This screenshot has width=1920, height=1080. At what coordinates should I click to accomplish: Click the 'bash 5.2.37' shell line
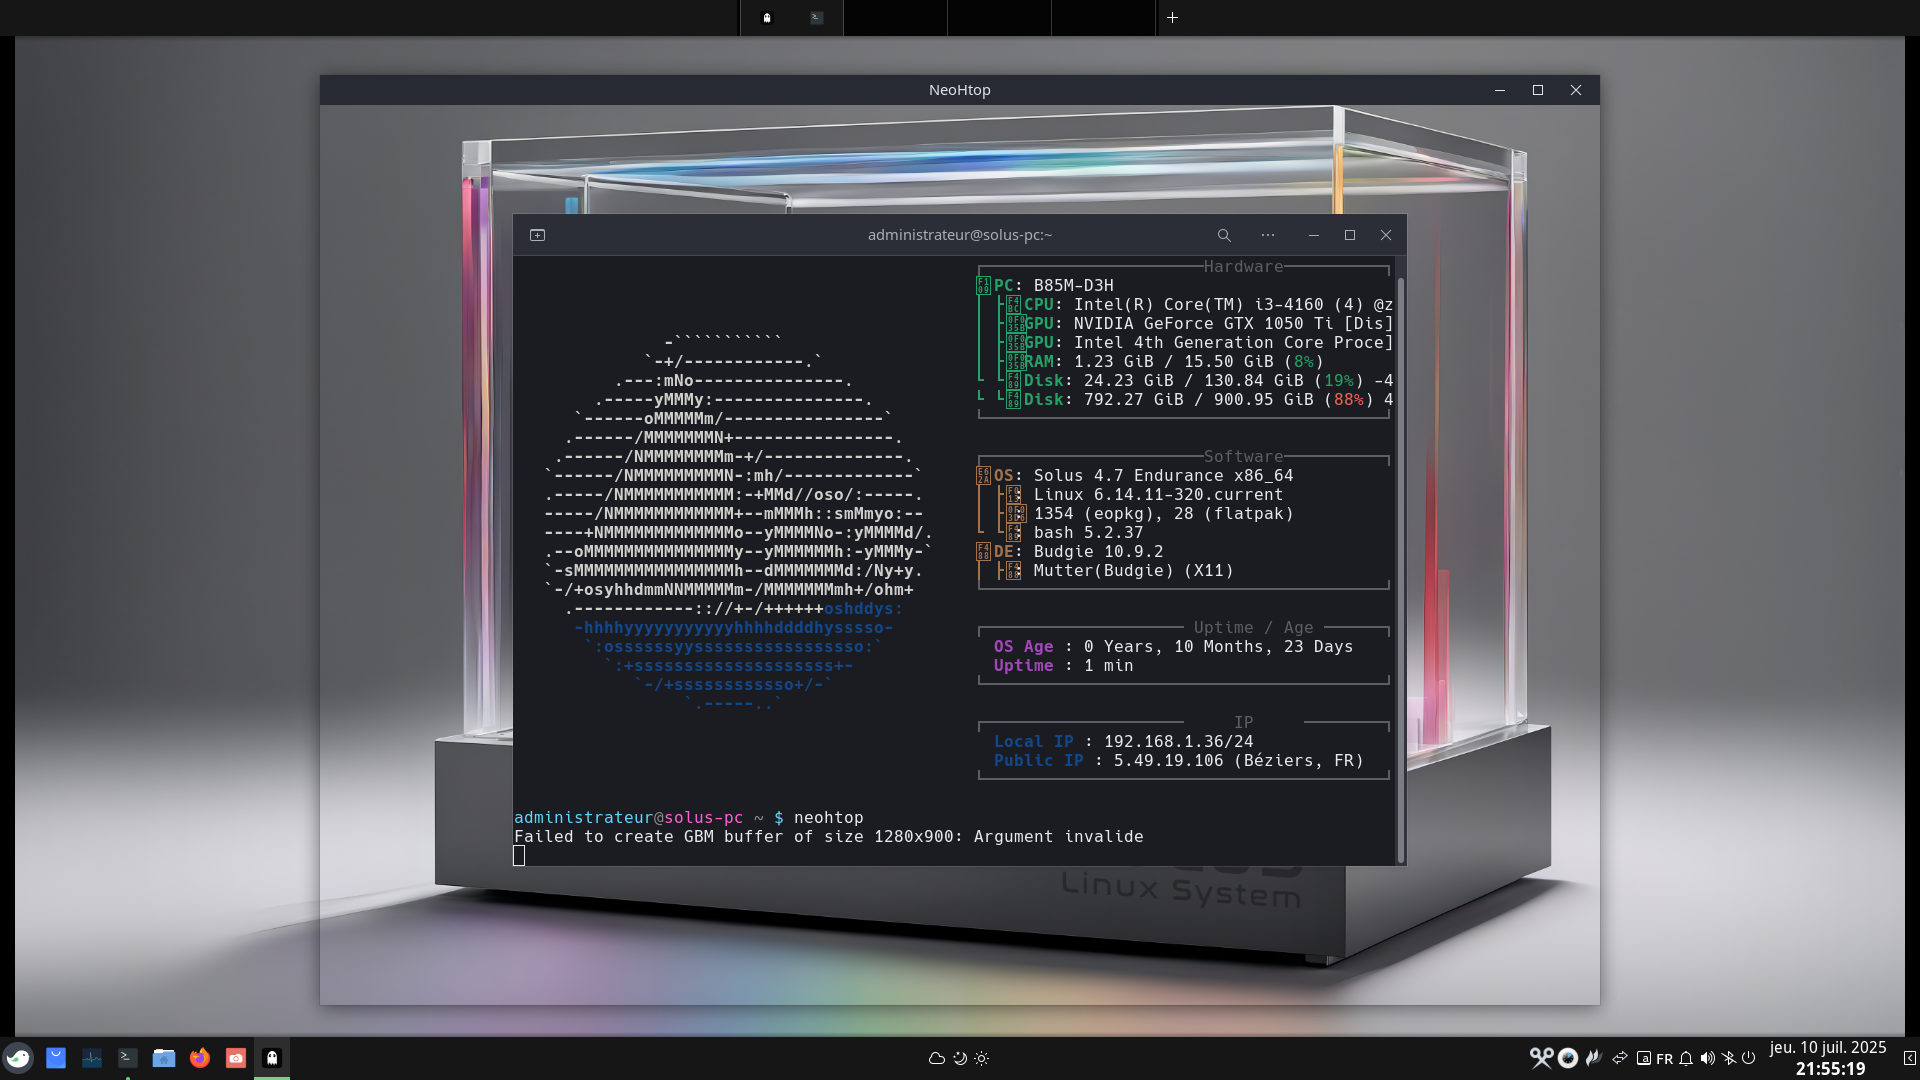click(x=1075, y=533)
